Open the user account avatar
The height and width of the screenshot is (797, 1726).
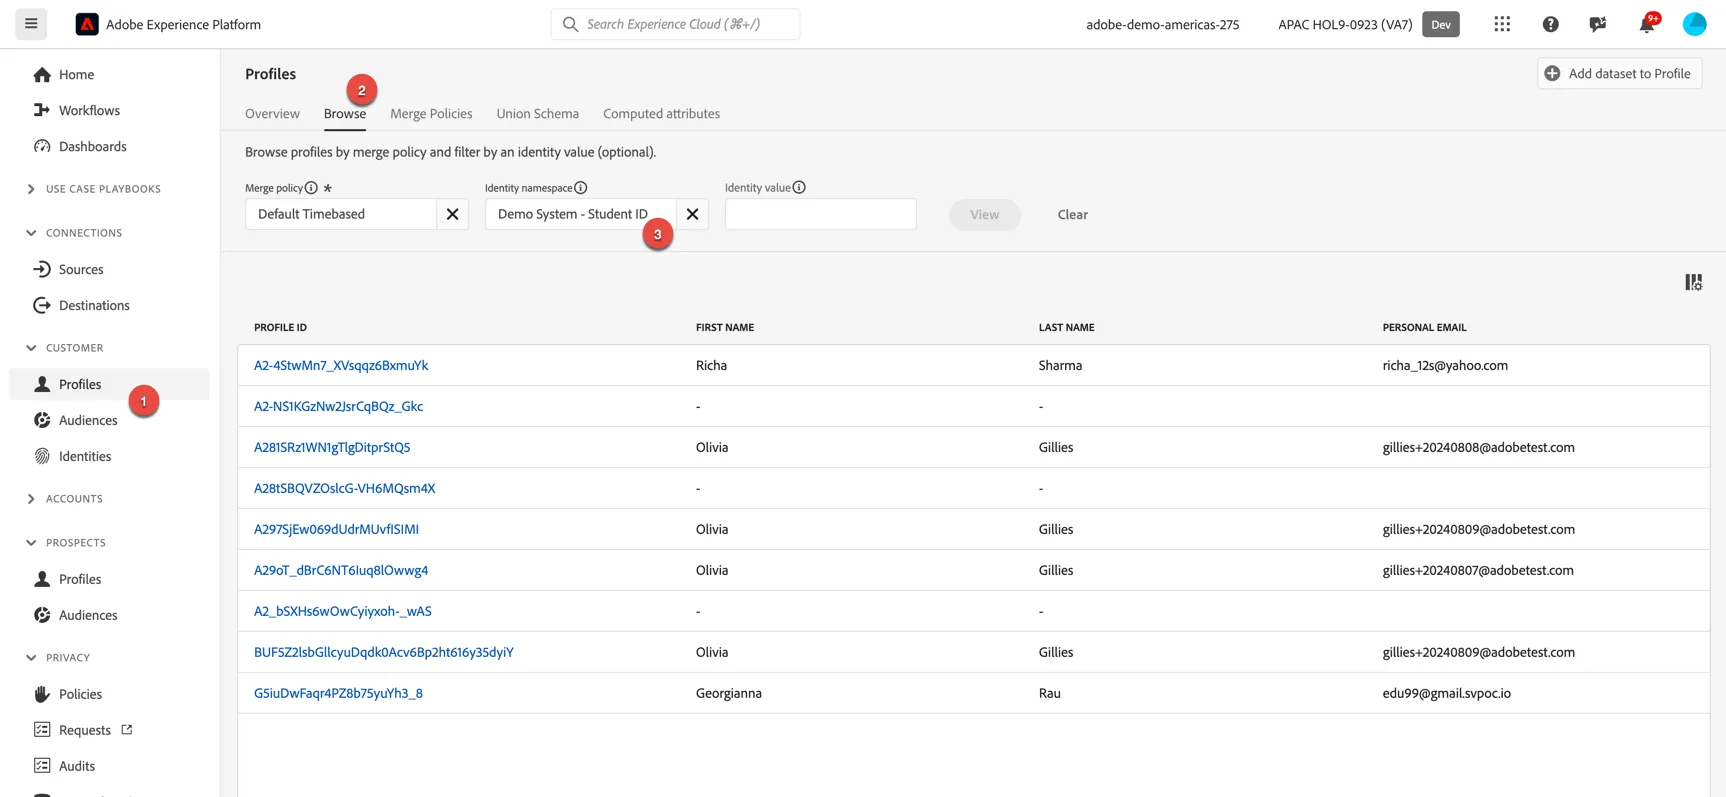tap(1694, 24)
